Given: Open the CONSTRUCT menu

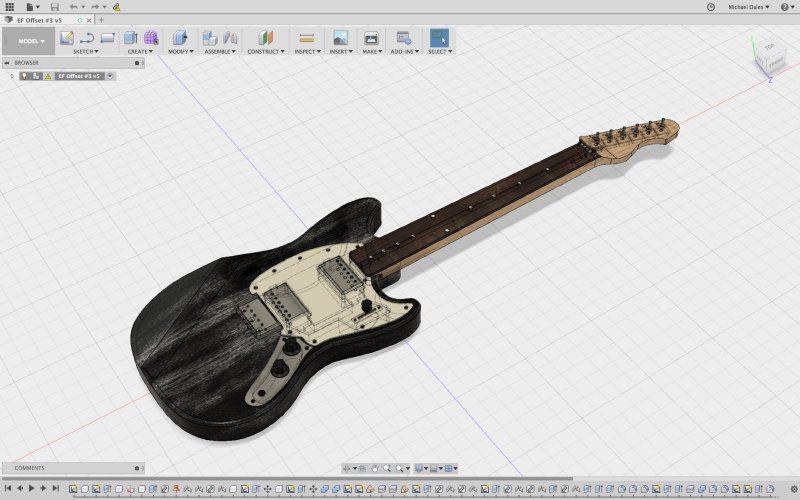Looking at the screenshot, I should click(x=266, y=51).
